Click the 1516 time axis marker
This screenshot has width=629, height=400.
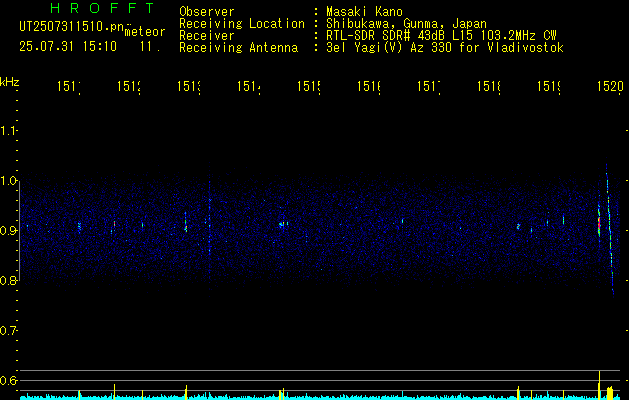tap(369, 86)
